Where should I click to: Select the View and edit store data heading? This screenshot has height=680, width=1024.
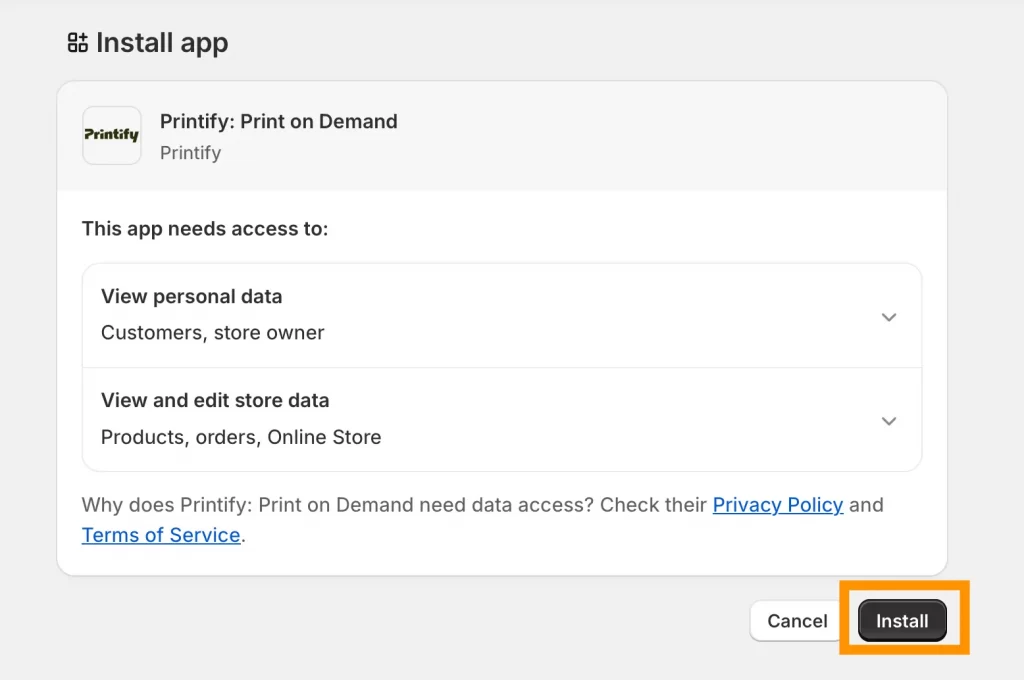pyautogui.click(x=215, y=400)
